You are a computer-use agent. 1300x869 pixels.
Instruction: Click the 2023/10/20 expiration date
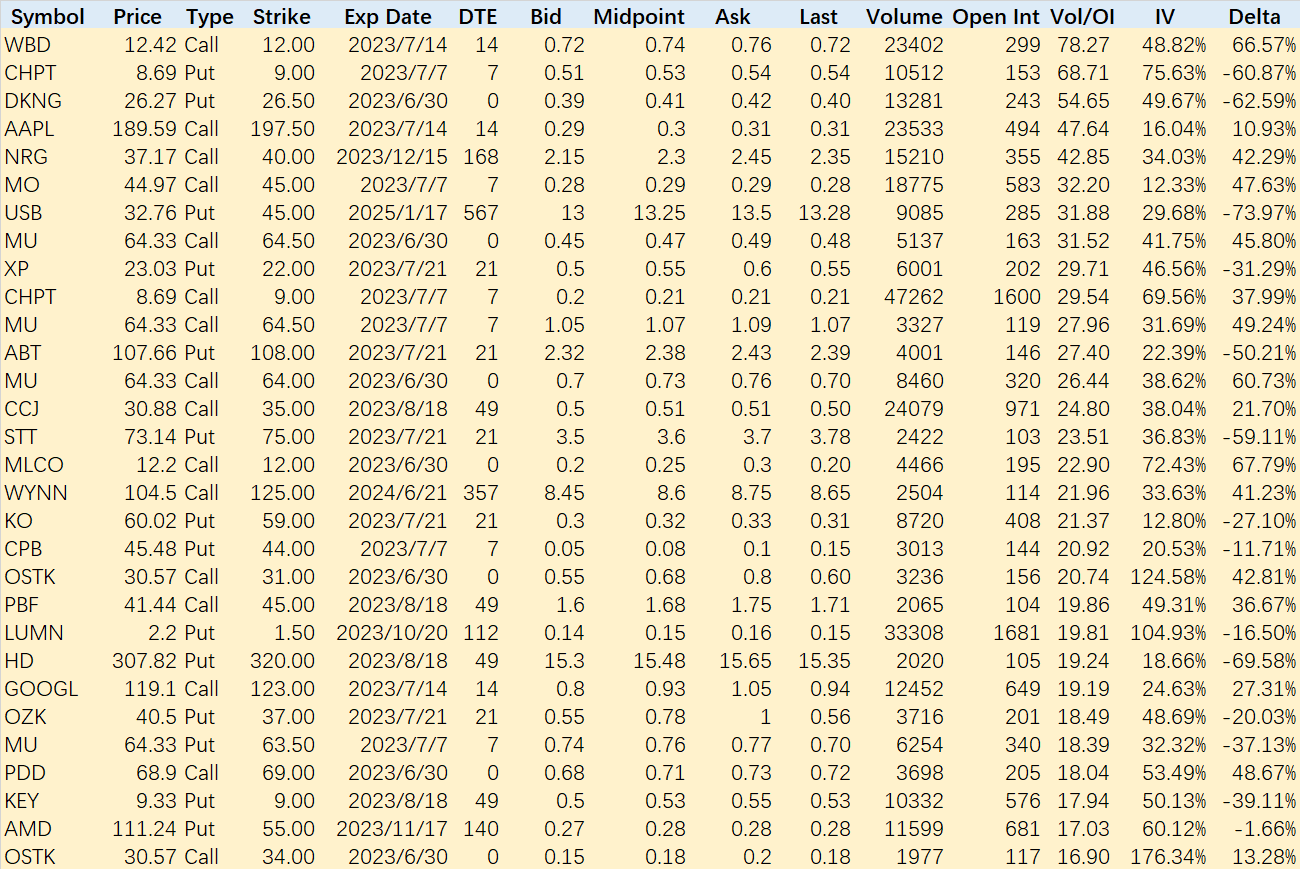(393, 633)
